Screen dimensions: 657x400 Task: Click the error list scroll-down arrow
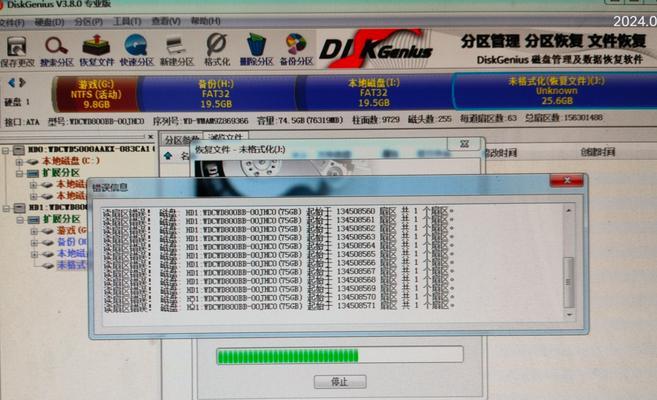[569, 314]
